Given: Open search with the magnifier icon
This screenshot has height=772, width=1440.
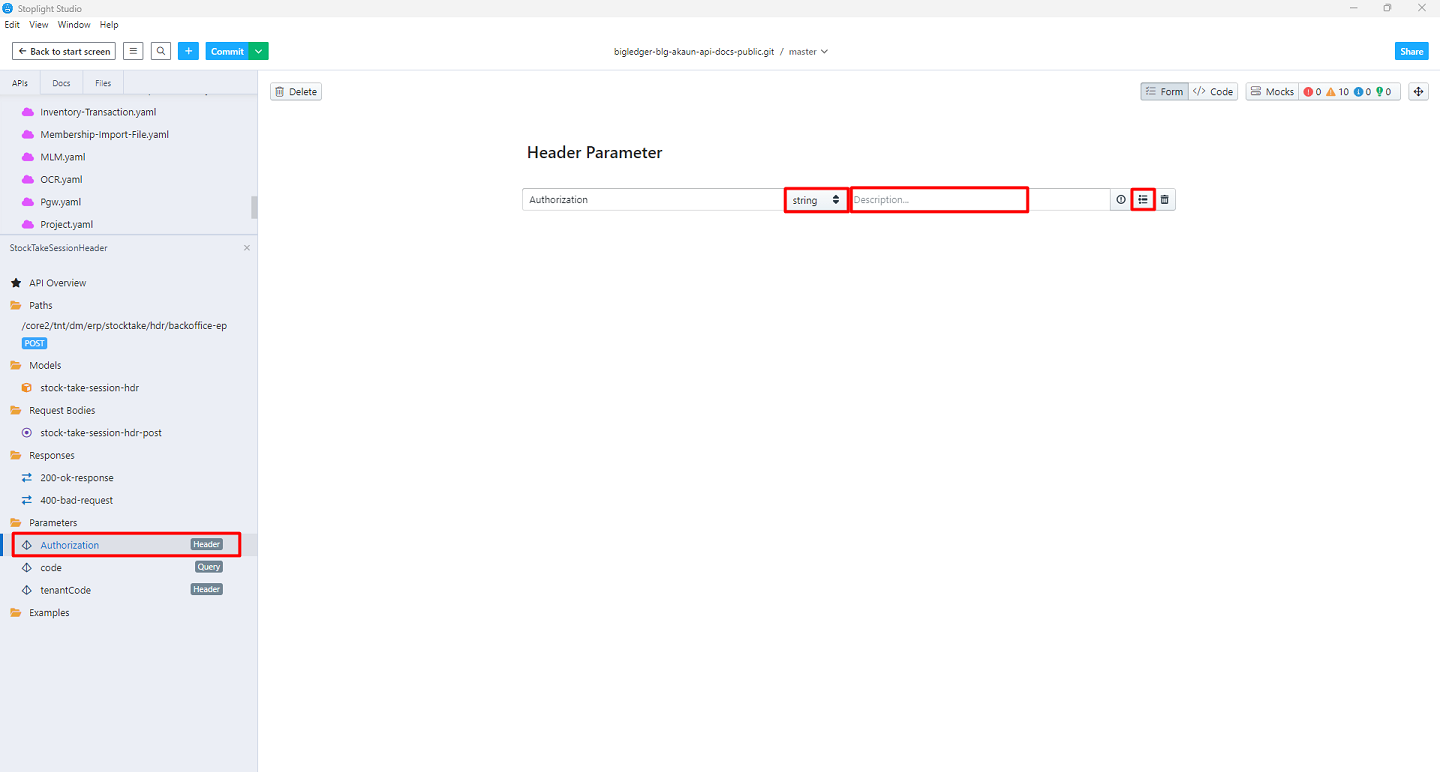Looking at the screenshot, I should click(161, 51).
